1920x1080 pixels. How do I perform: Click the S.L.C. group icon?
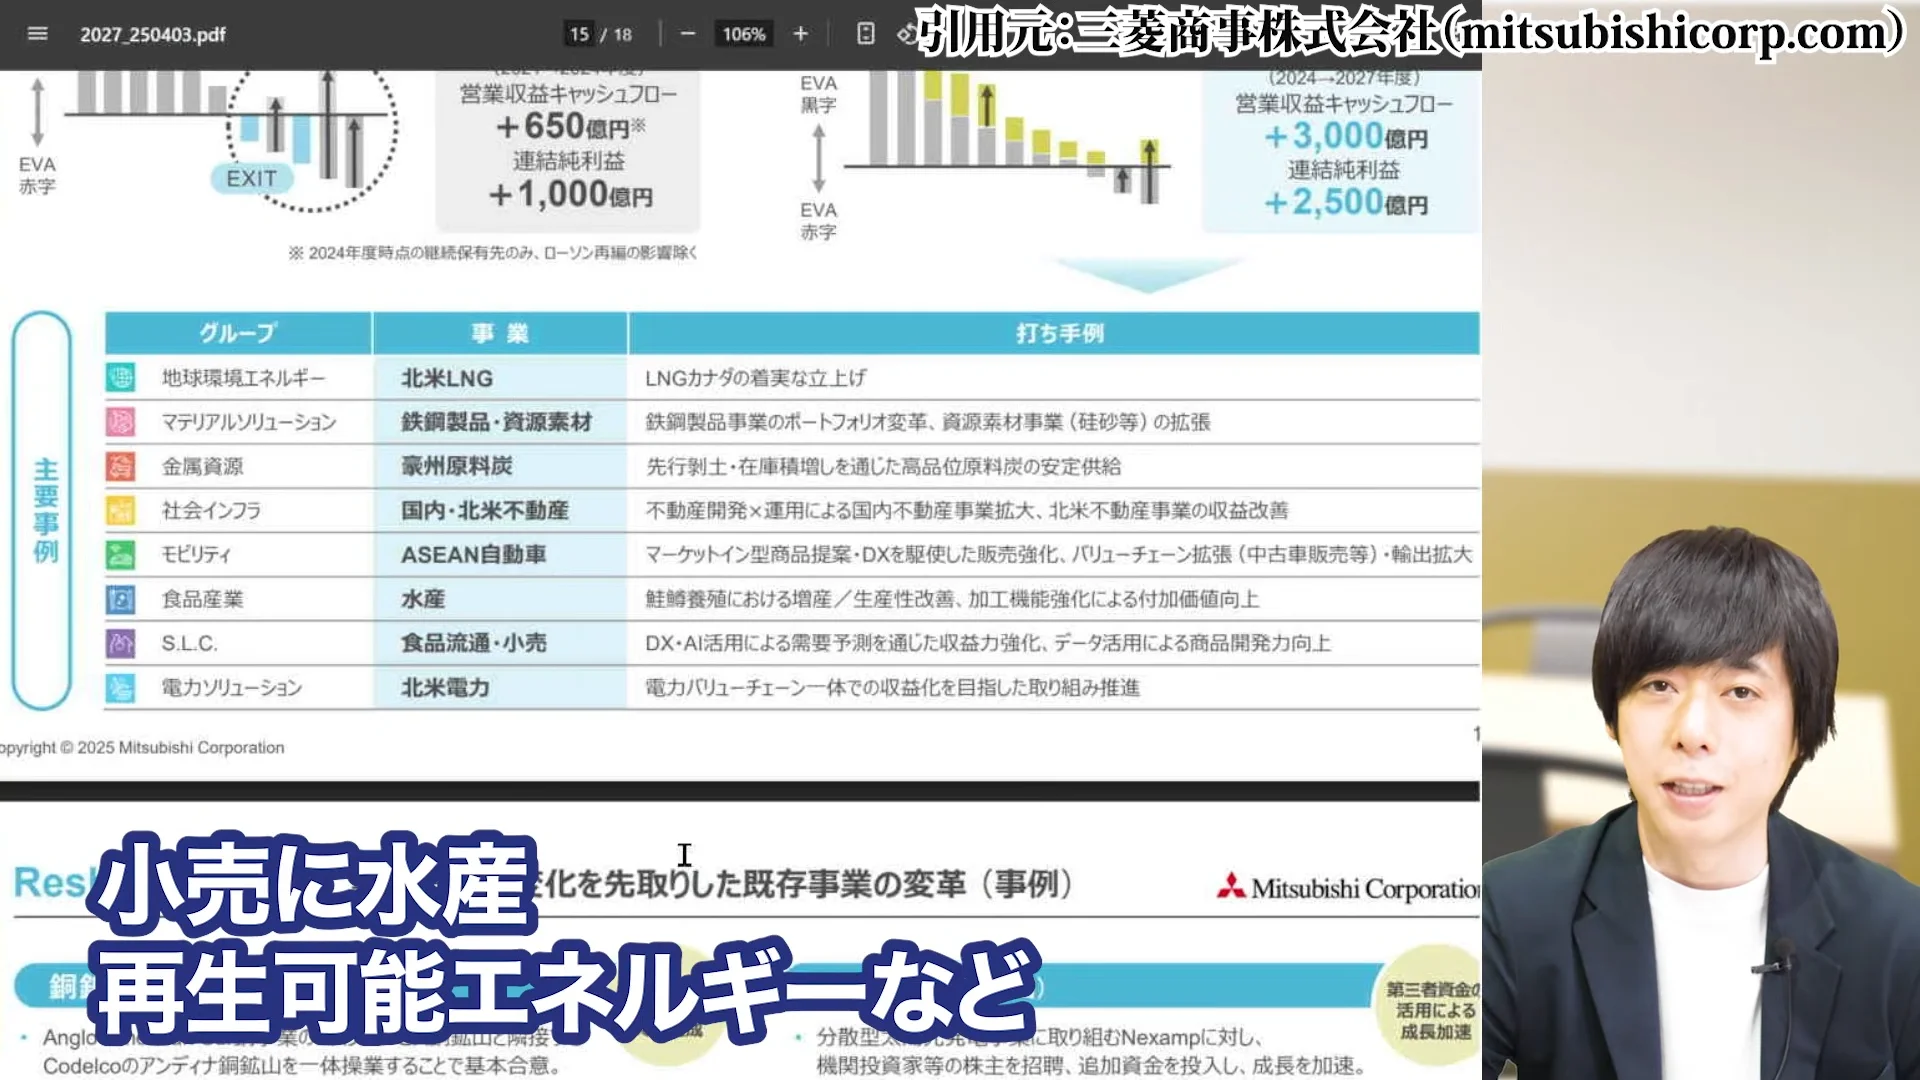pyautogui.click(x=121, y=643)
